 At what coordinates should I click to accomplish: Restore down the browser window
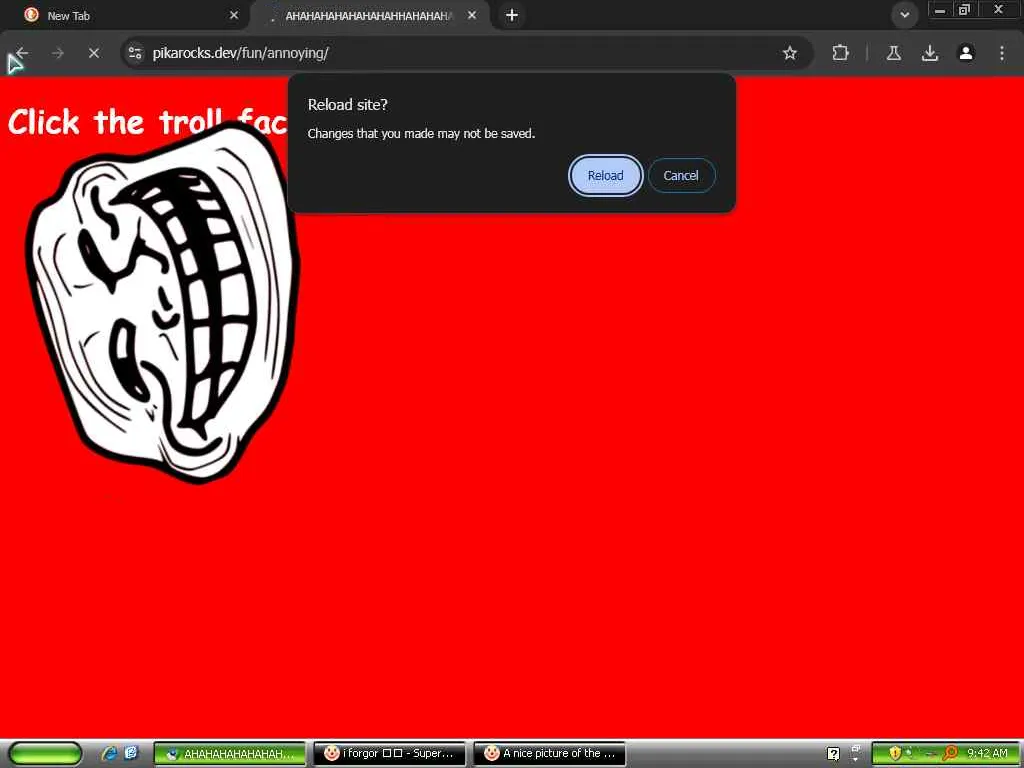(964, 10)
